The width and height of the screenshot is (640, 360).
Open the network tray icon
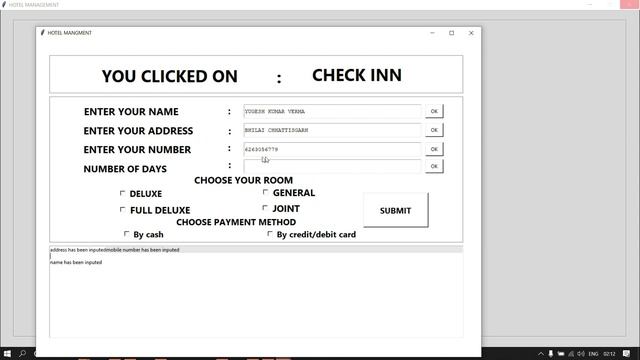click(571, 354)
